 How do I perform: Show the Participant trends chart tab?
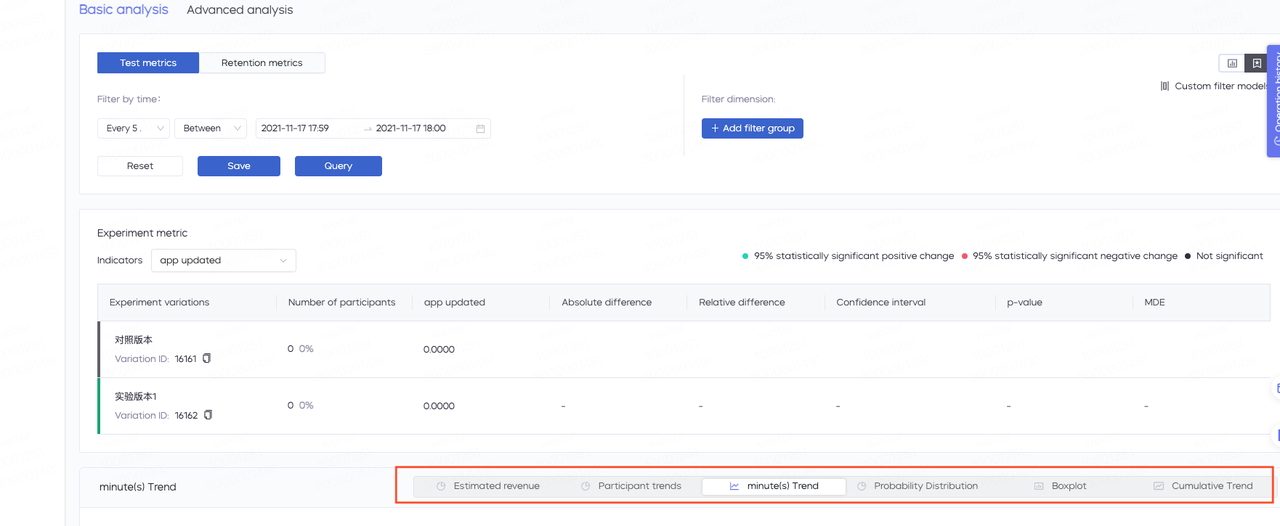pos(631,486)
